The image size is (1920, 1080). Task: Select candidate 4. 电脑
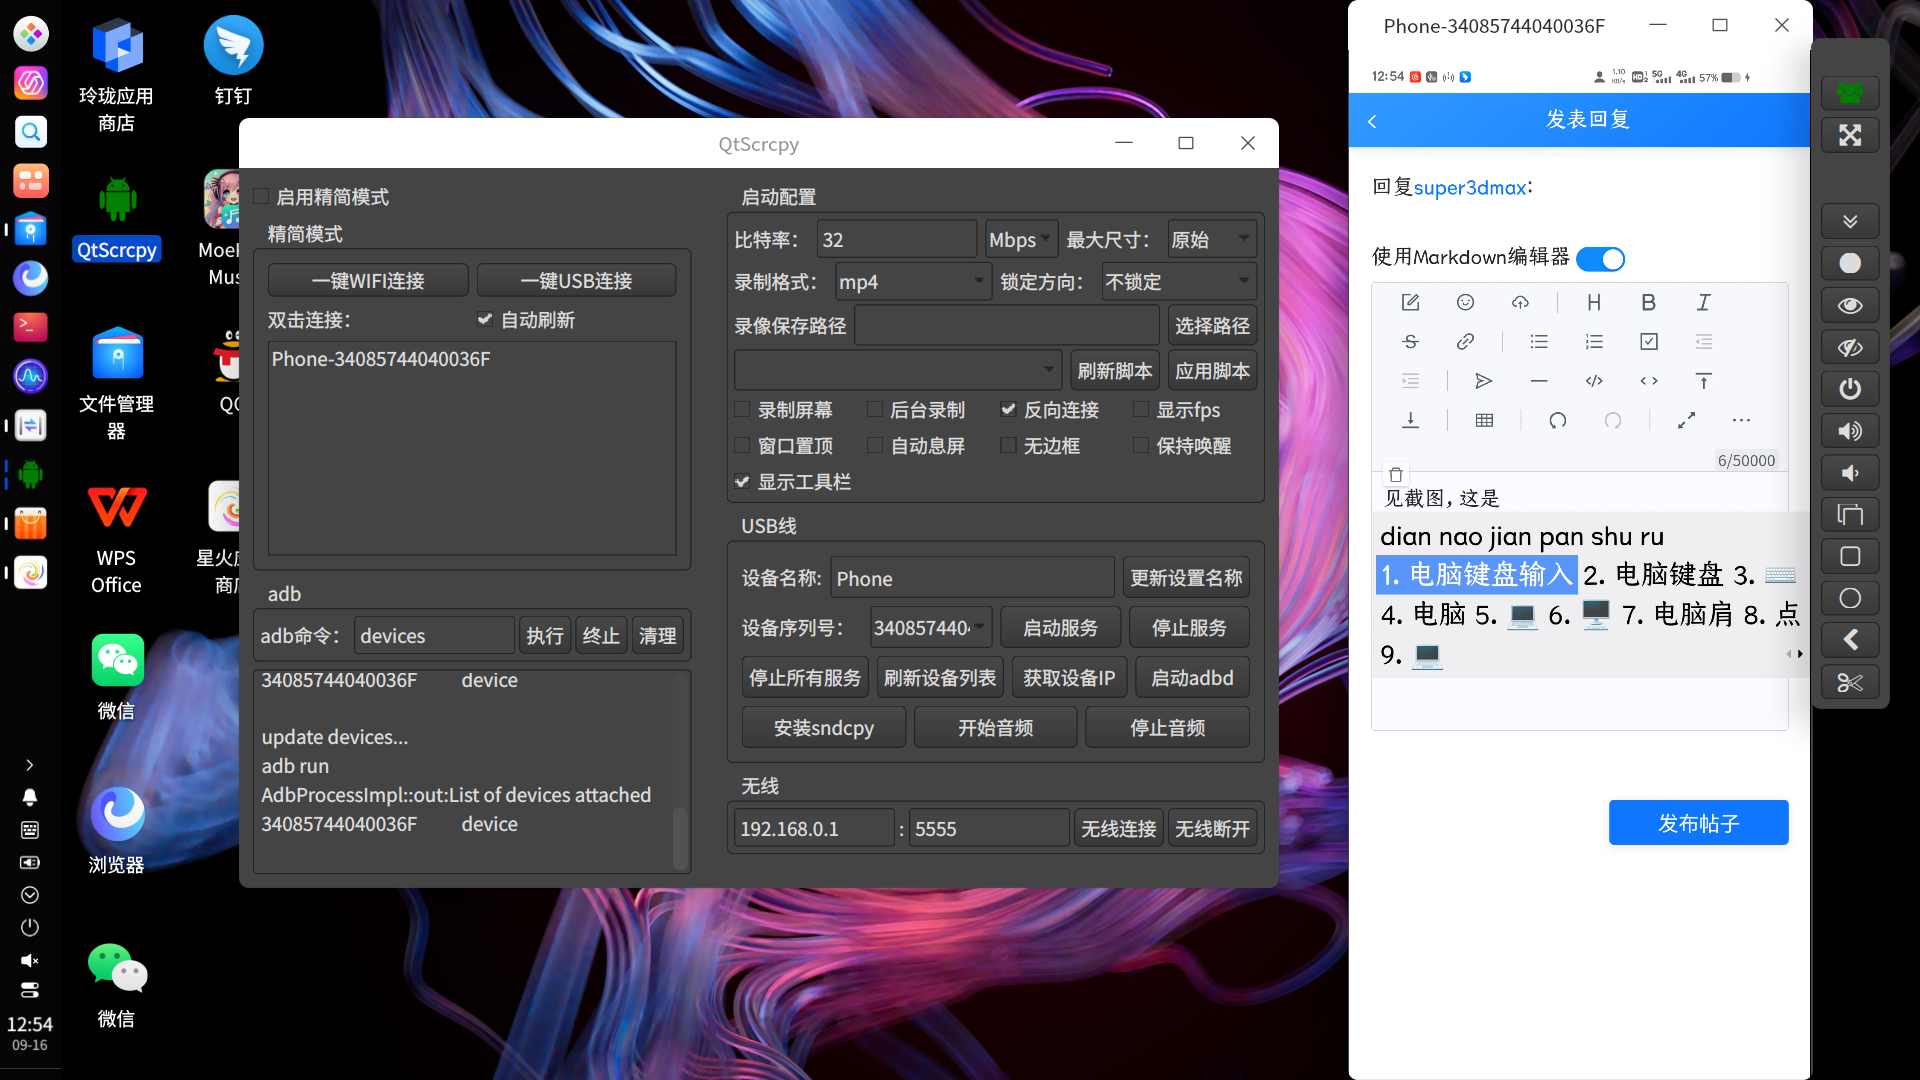tap(1423, 615)
